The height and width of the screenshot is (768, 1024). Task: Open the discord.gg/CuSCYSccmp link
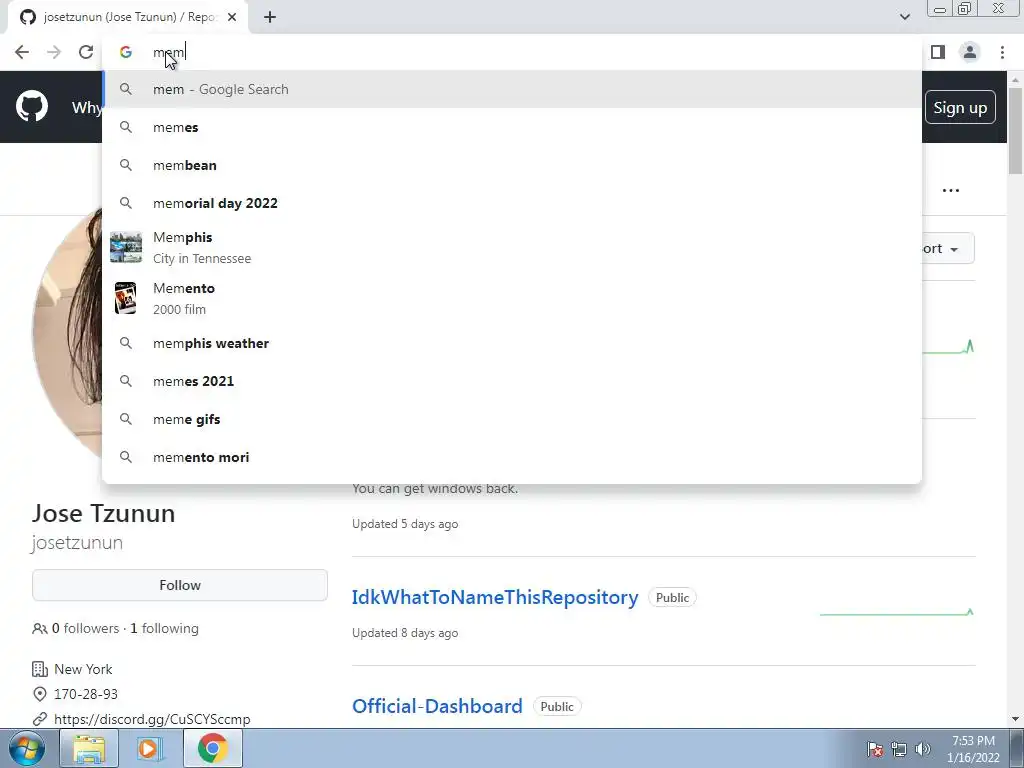click(x=152, y=719)
